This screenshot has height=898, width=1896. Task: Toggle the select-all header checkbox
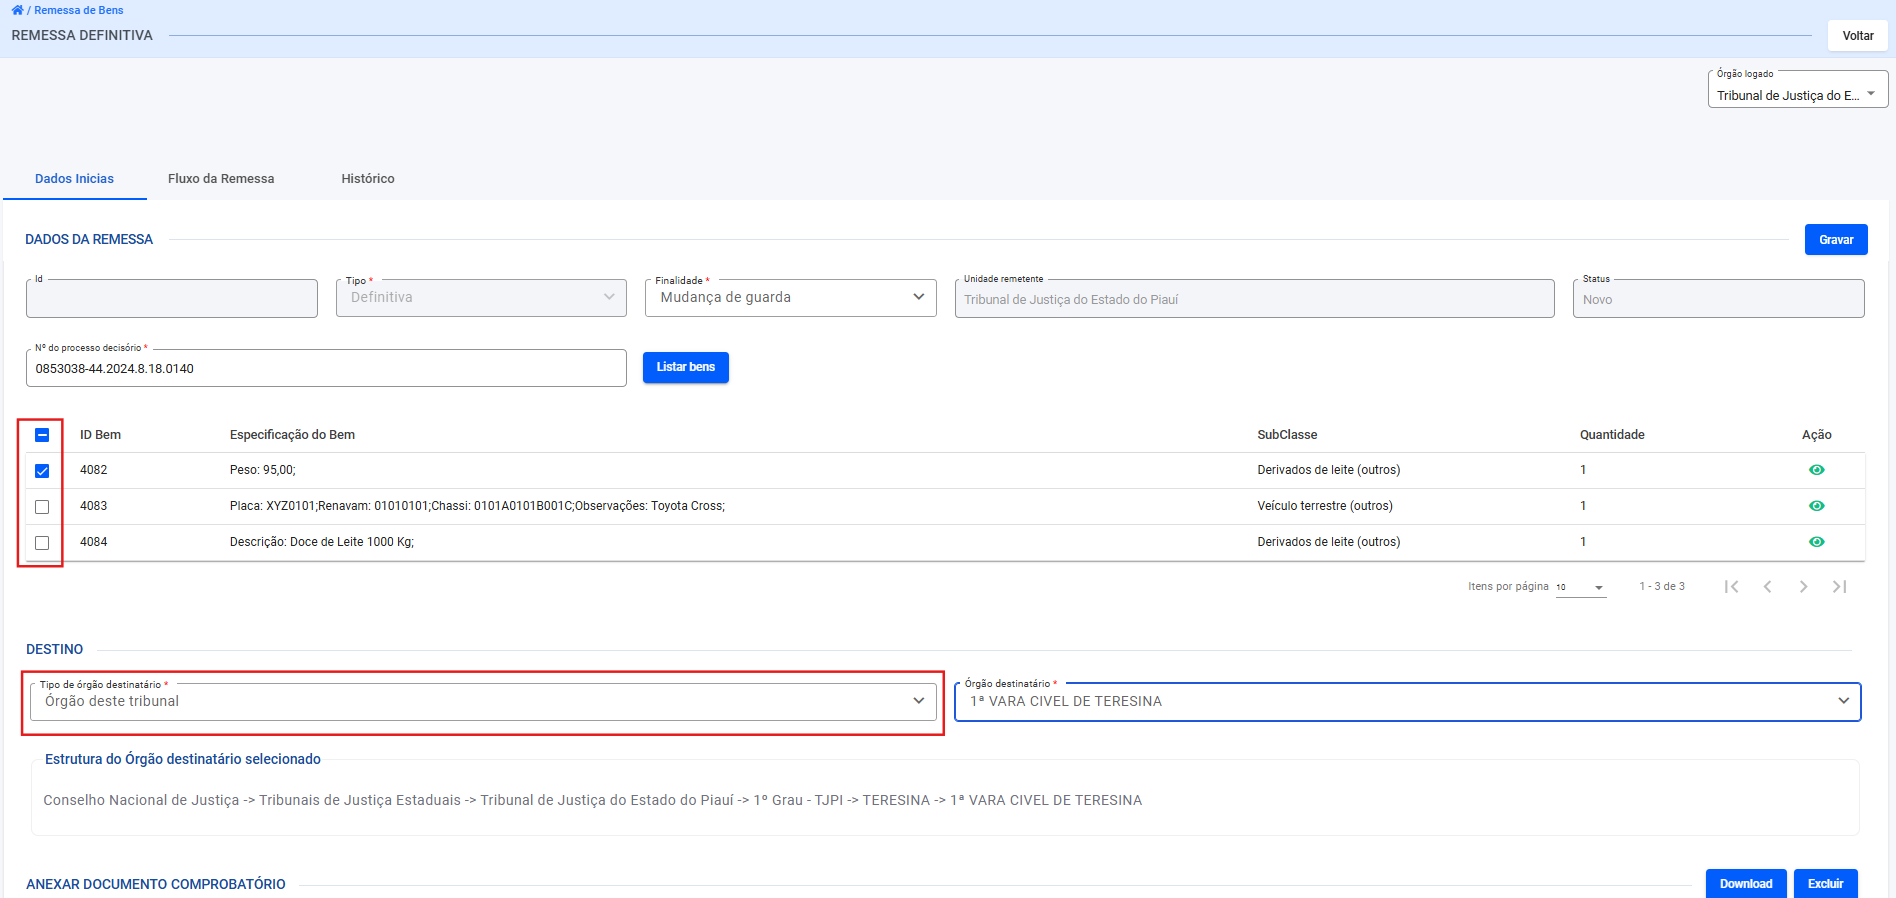click(x=42, y=435)
